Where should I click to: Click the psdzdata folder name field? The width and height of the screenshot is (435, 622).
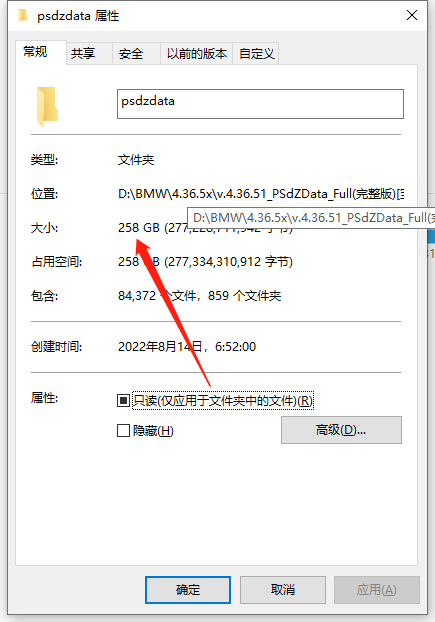[x=260, y=104]
